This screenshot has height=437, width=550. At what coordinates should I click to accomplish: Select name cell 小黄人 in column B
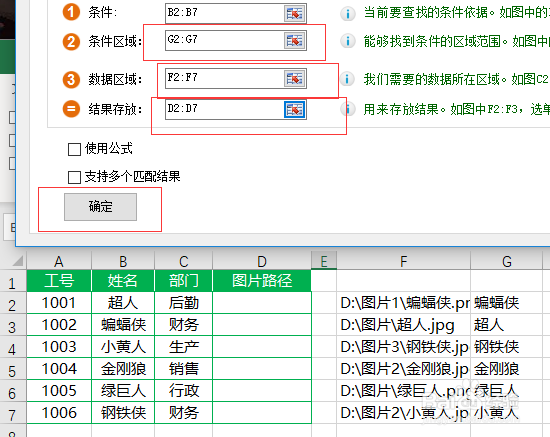tap(123, 347)
